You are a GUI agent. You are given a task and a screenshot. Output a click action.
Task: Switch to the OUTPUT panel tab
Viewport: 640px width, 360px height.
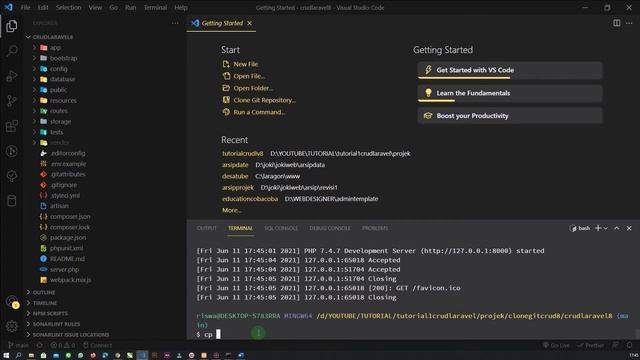pos(207,228)
